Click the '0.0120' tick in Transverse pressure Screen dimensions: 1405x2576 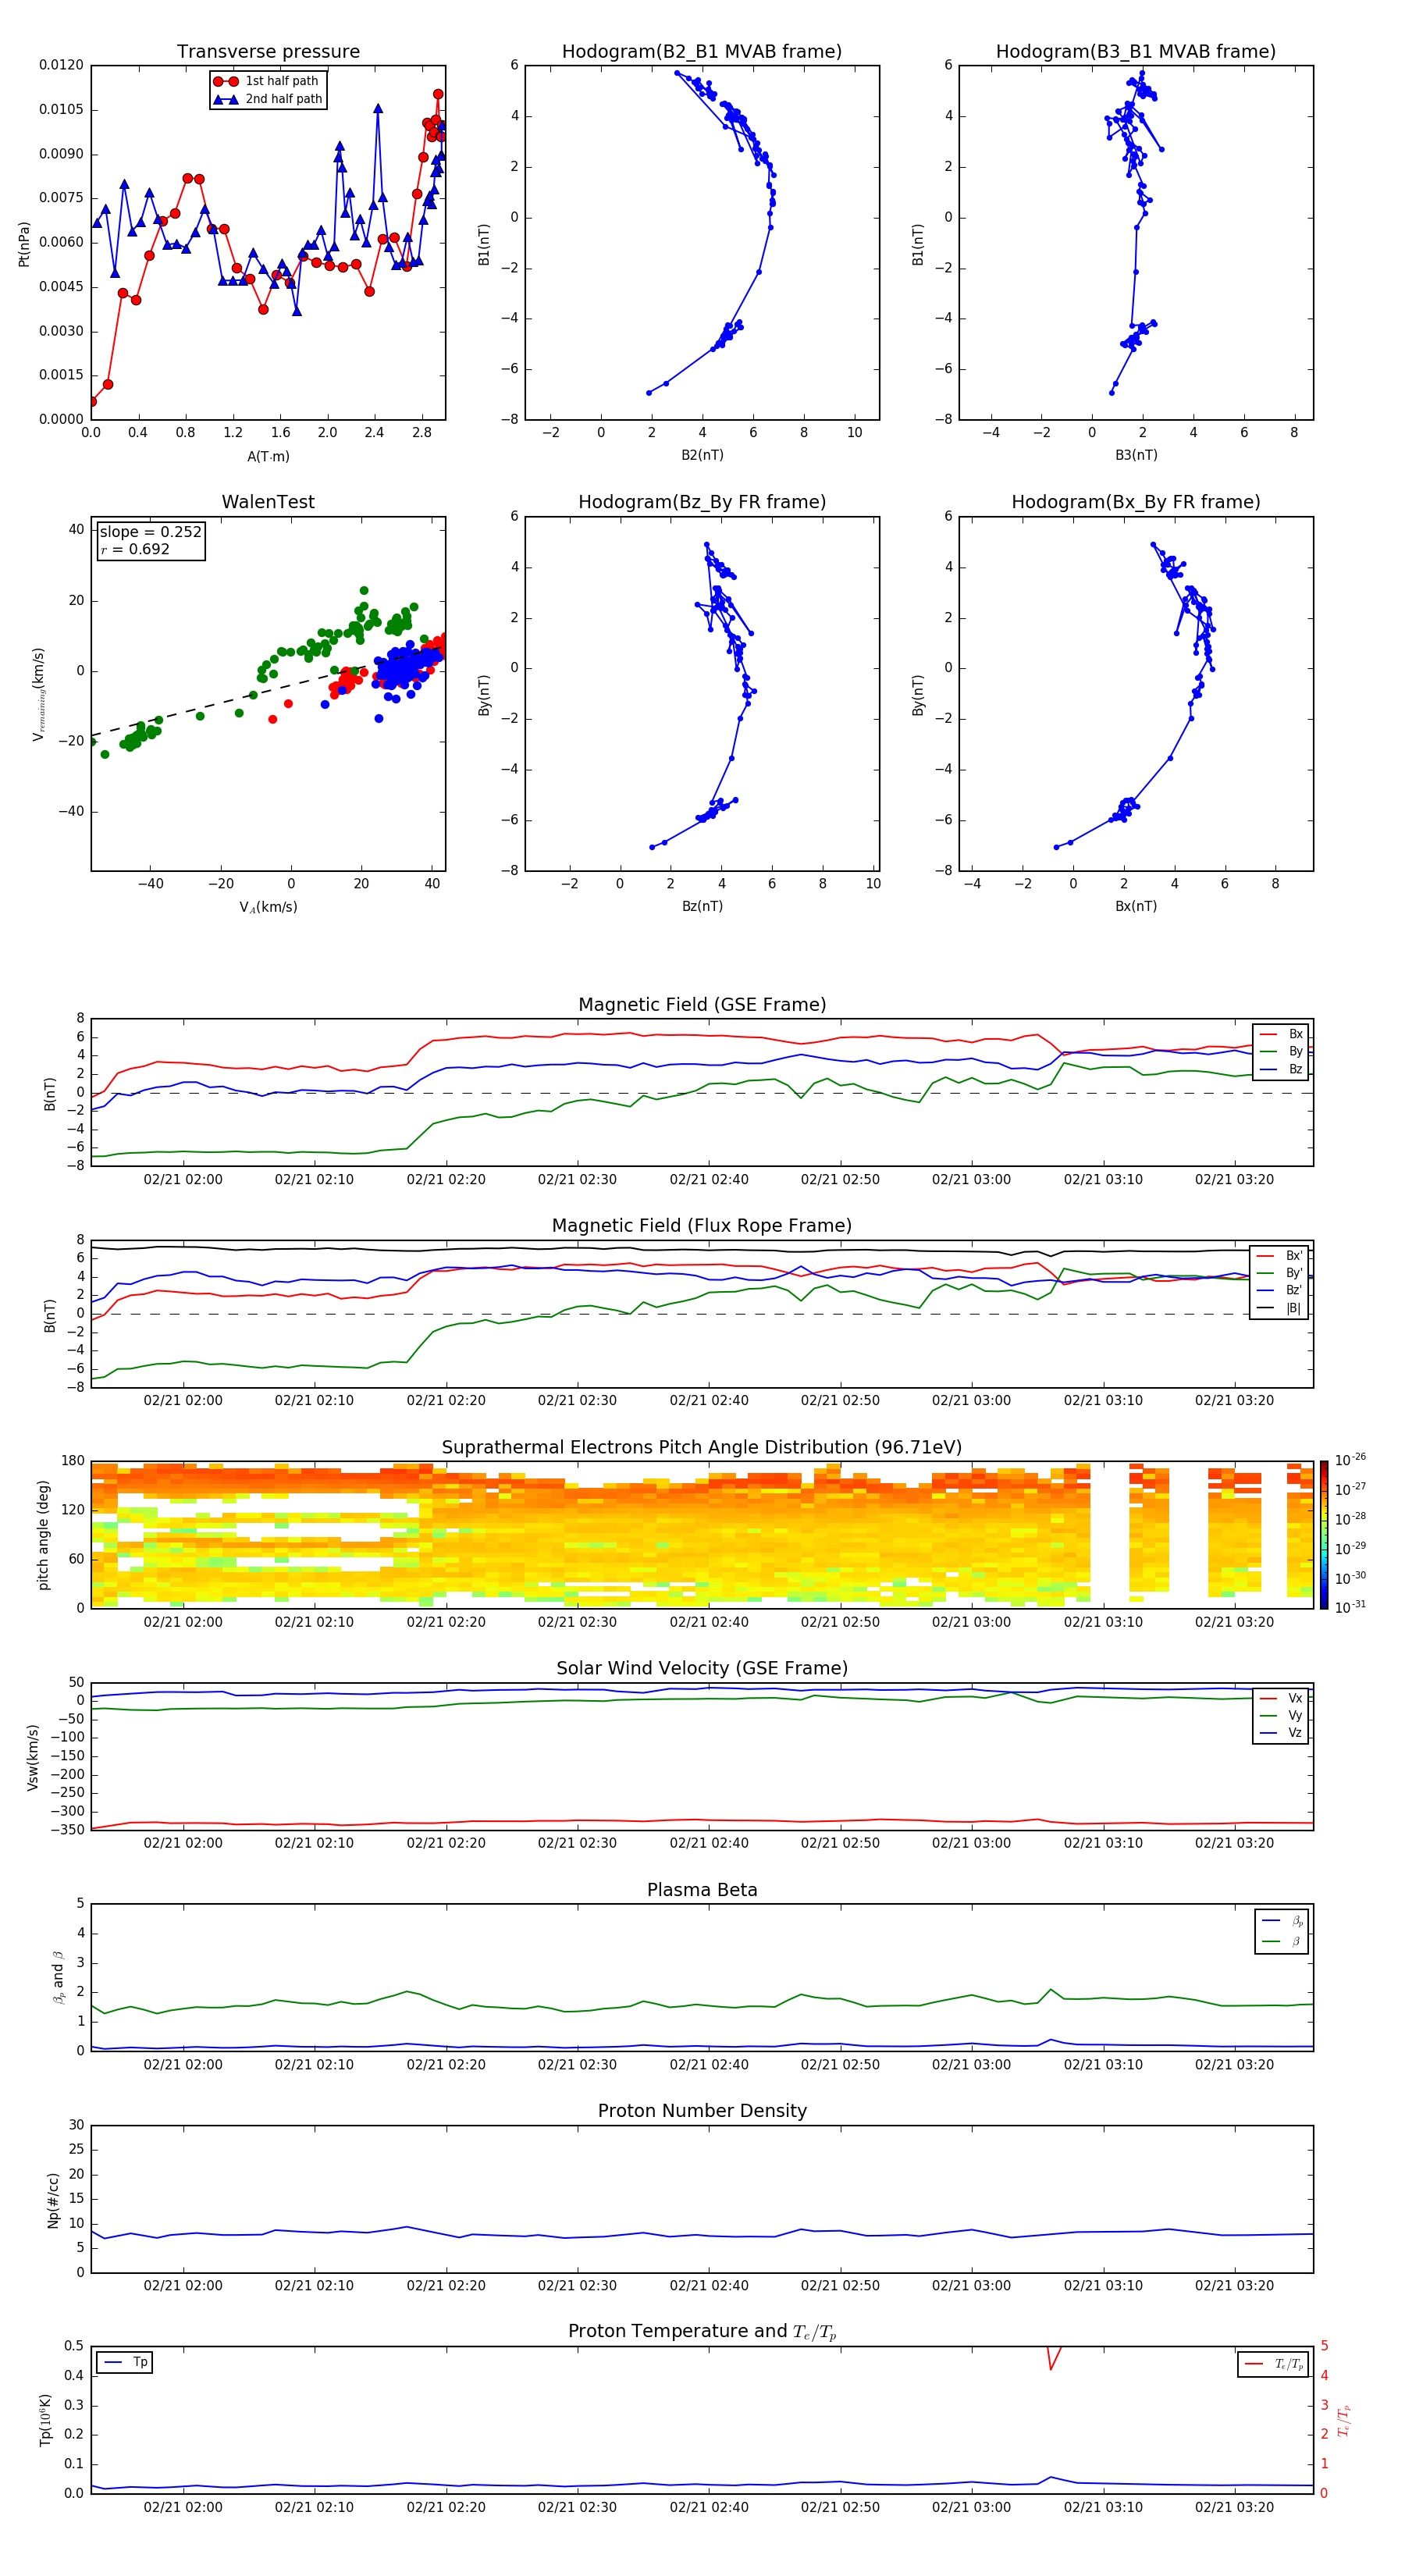[x=62, y=65]
